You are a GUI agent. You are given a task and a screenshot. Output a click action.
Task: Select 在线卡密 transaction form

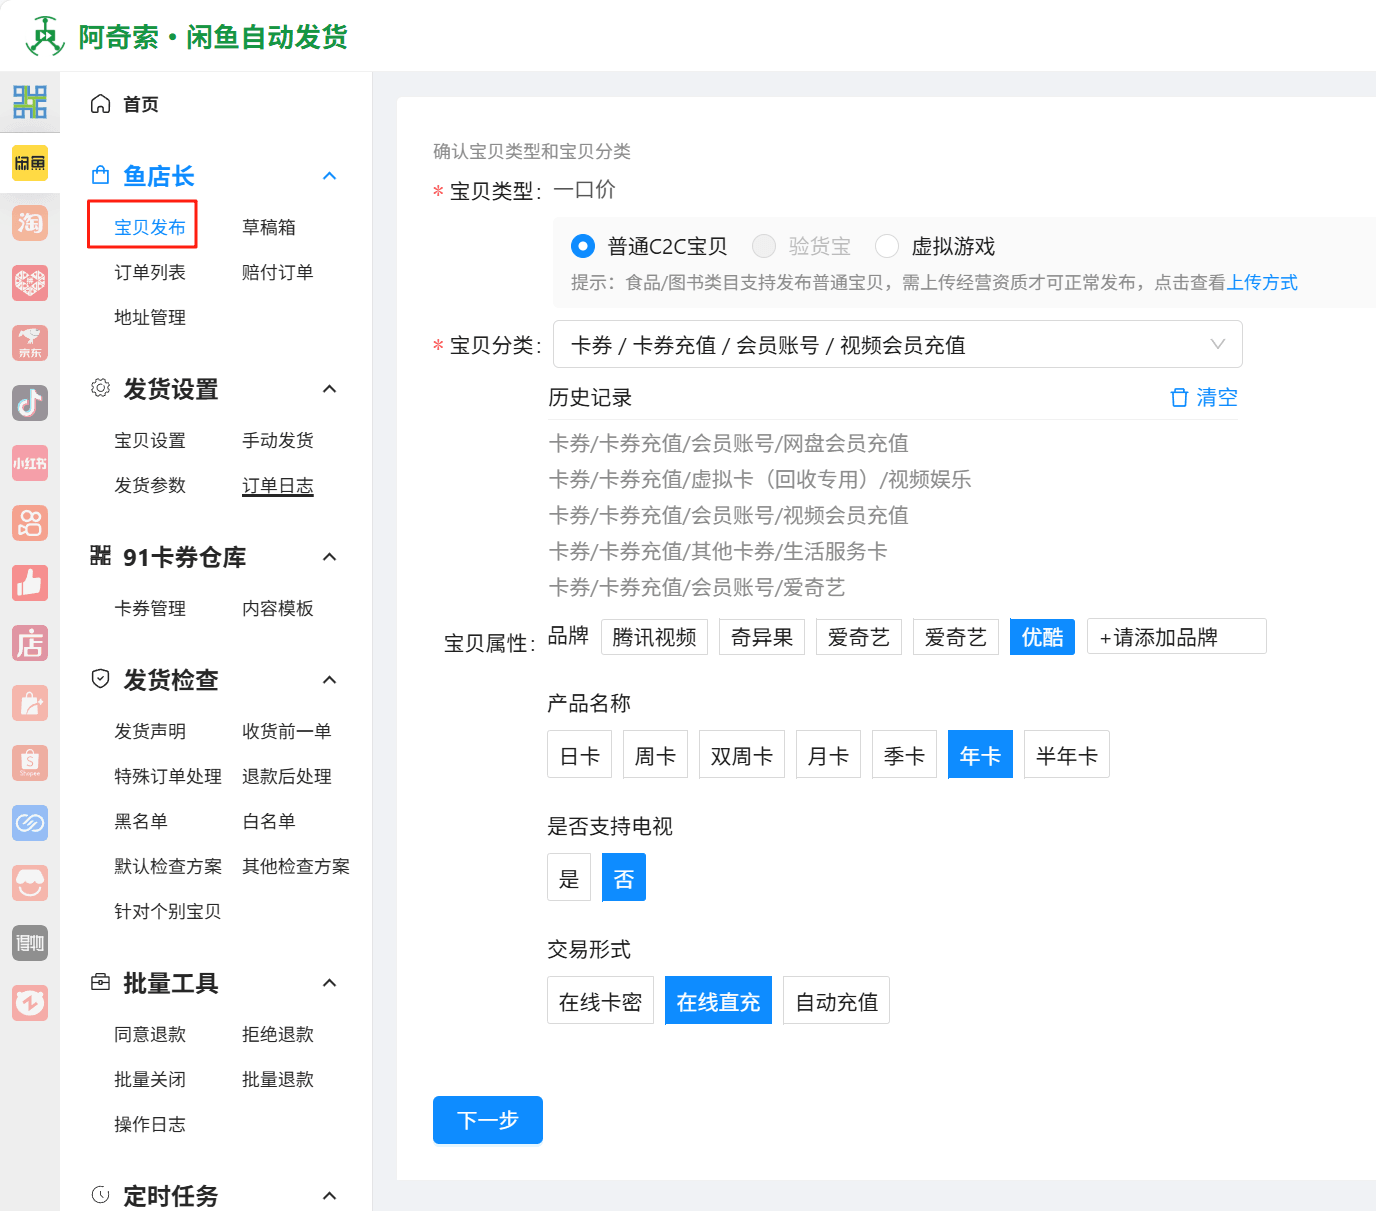coord(600,1000)
